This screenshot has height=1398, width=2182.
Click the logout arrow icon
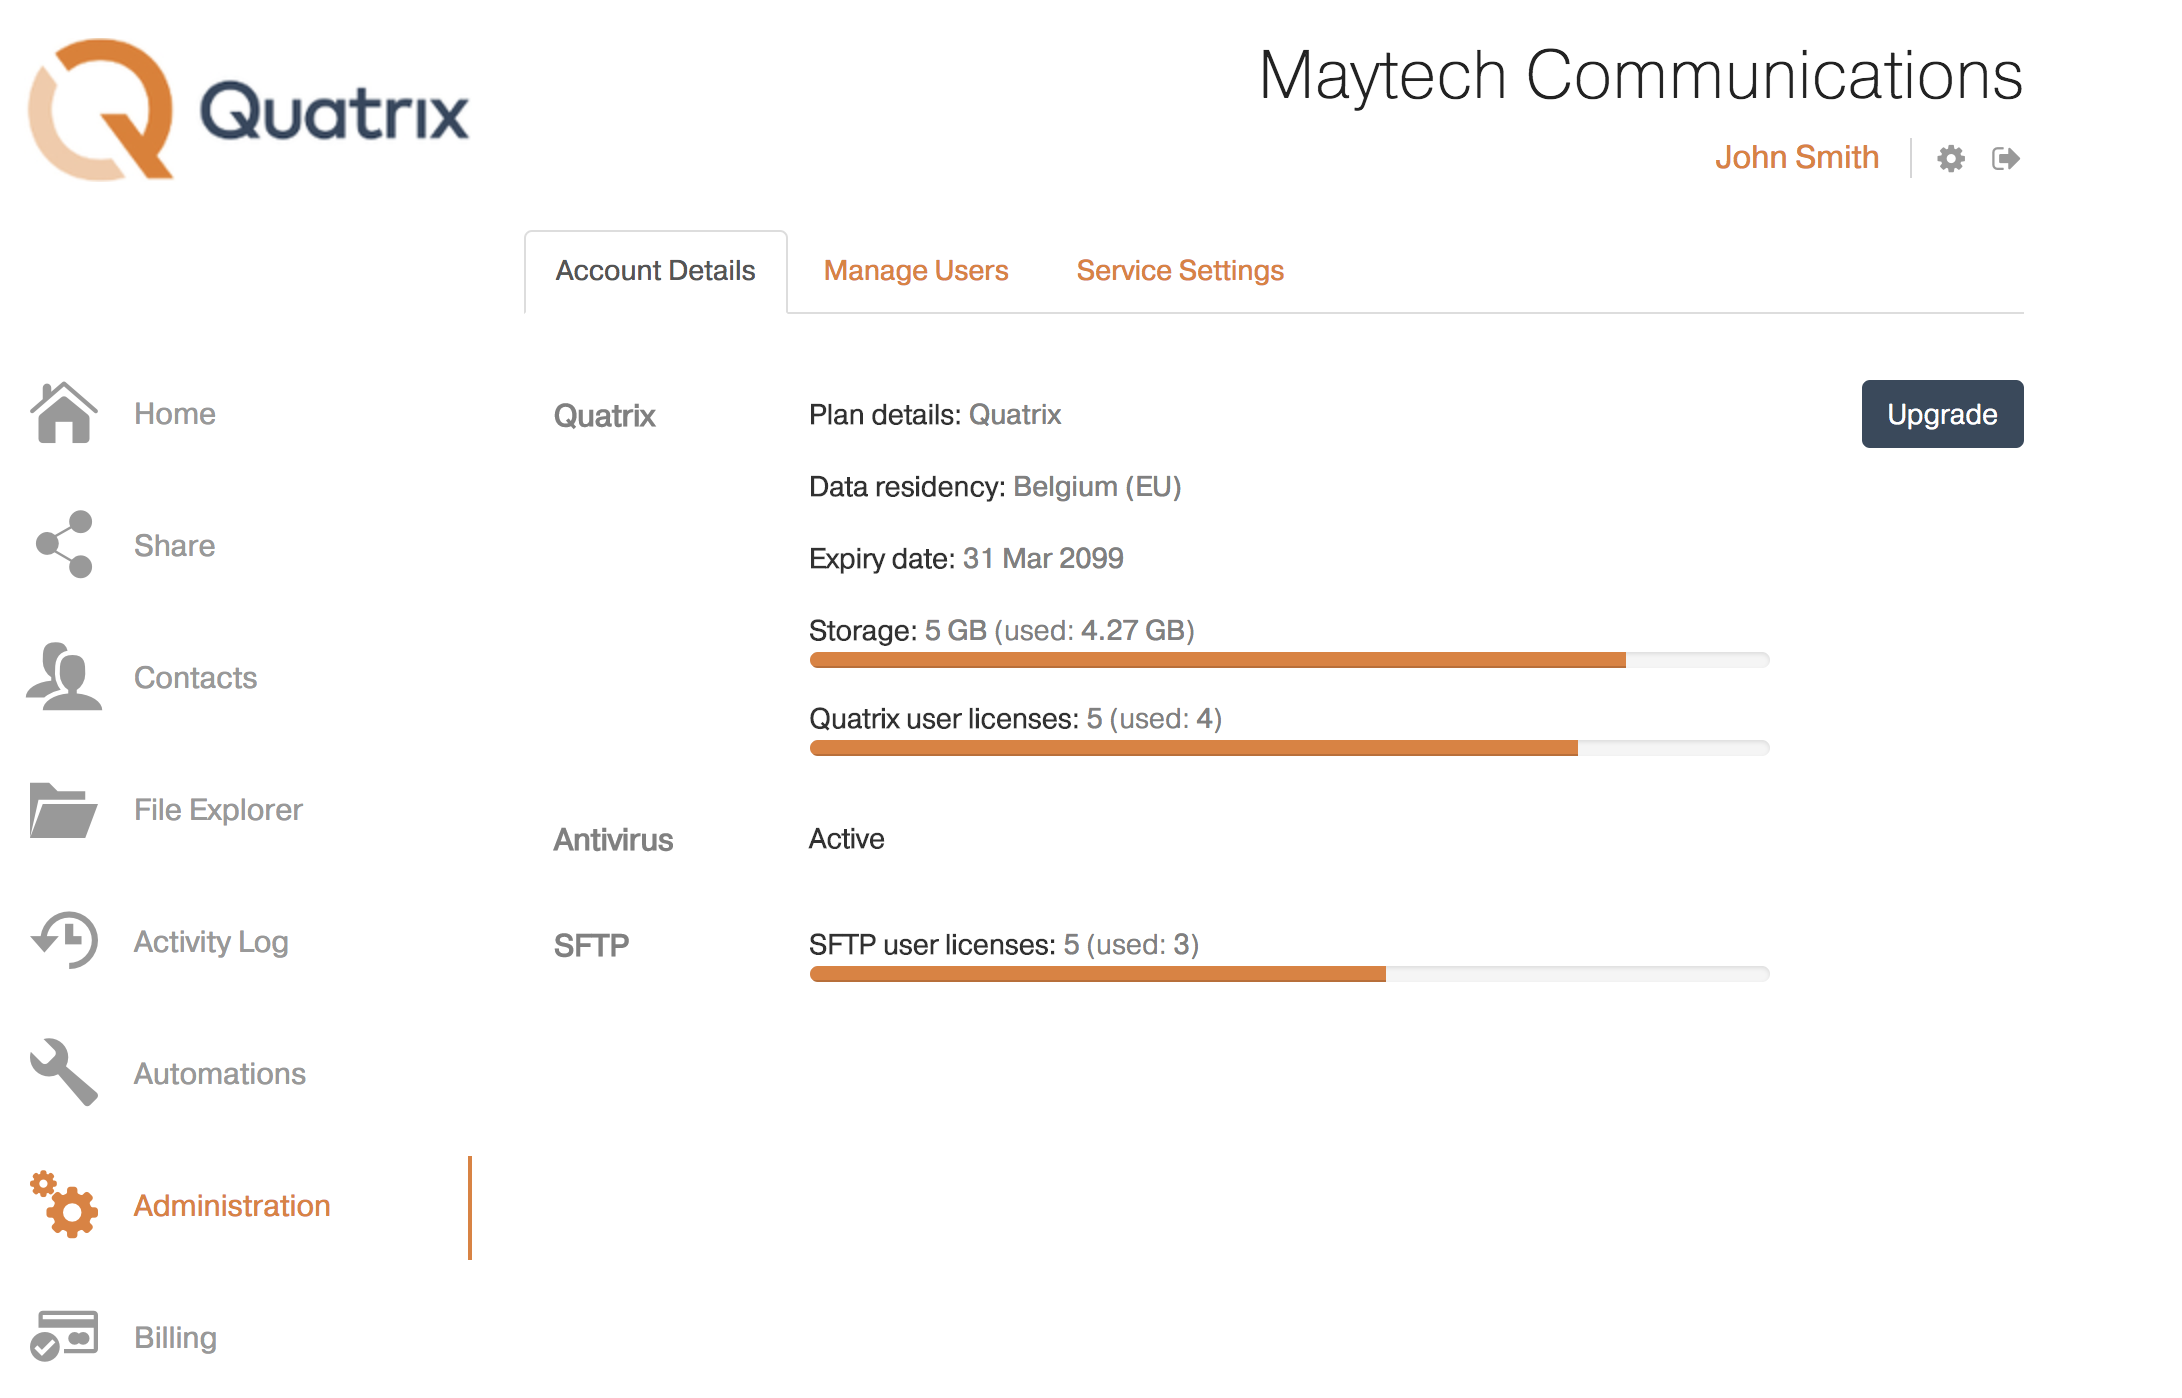2005,158
